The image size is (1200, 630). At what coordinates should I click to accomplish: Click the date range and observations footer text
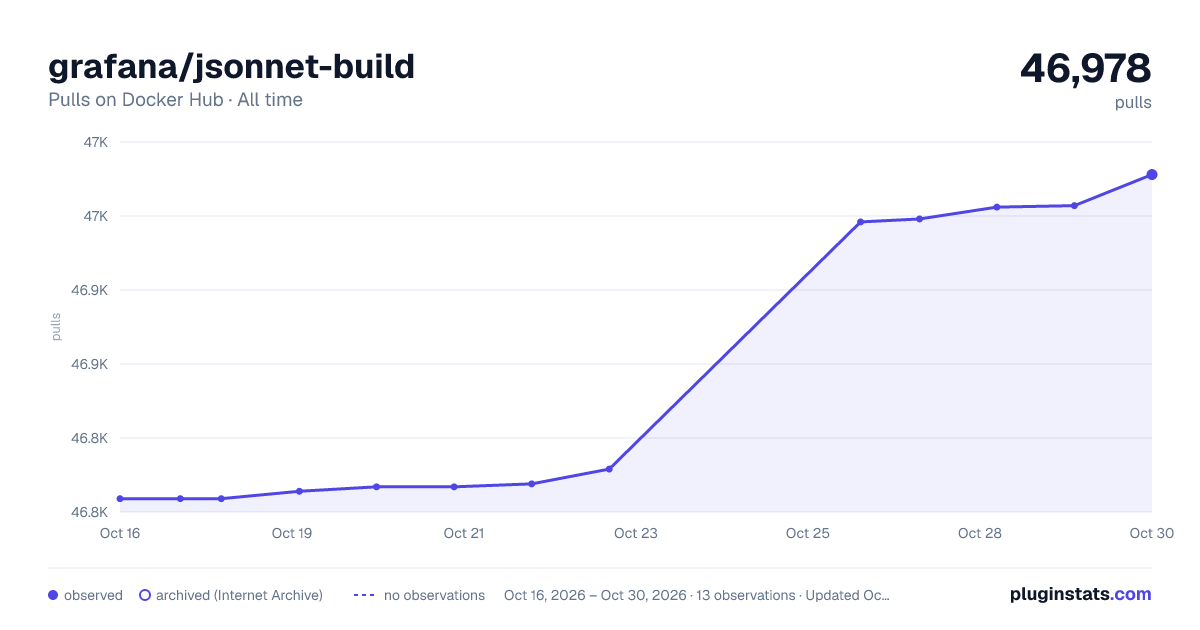pos(697,595)
